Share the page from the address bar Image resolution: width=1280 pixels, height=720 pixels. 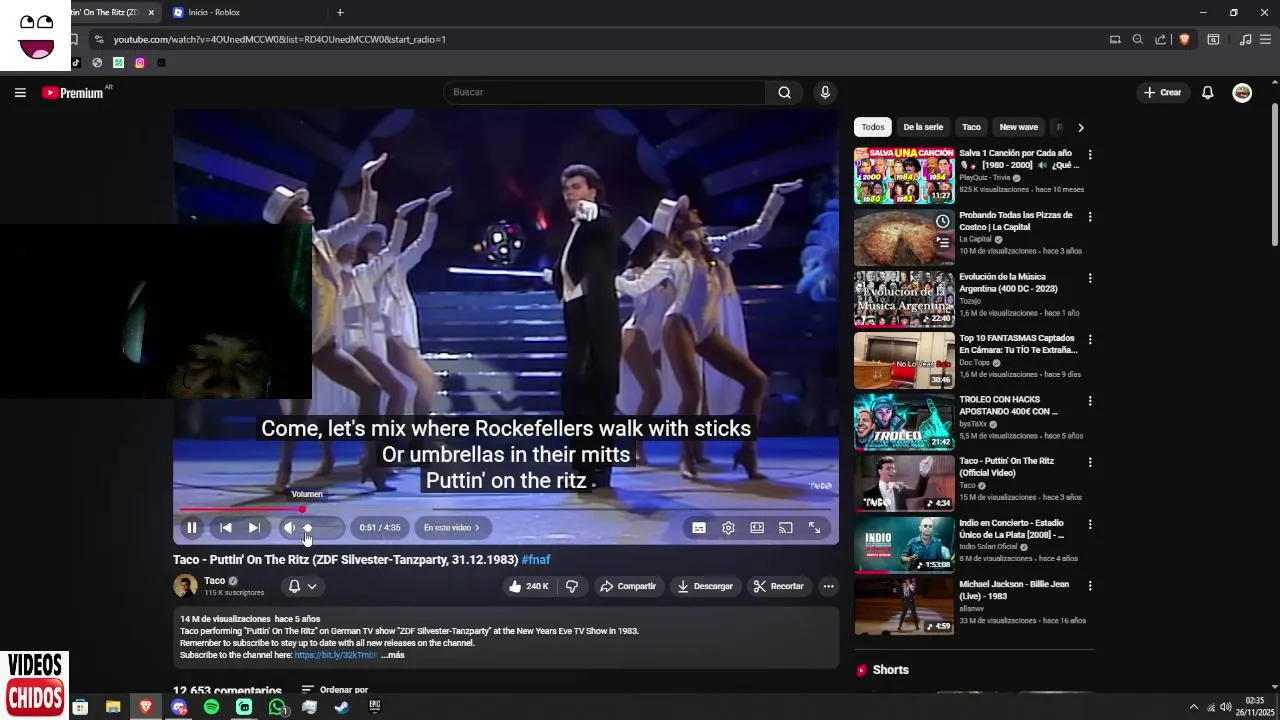point(1160,39)
